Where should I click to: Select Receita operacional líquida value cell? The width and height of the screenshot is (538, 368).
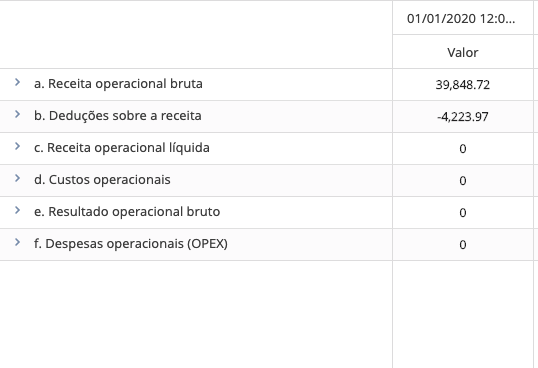(463, 149)
